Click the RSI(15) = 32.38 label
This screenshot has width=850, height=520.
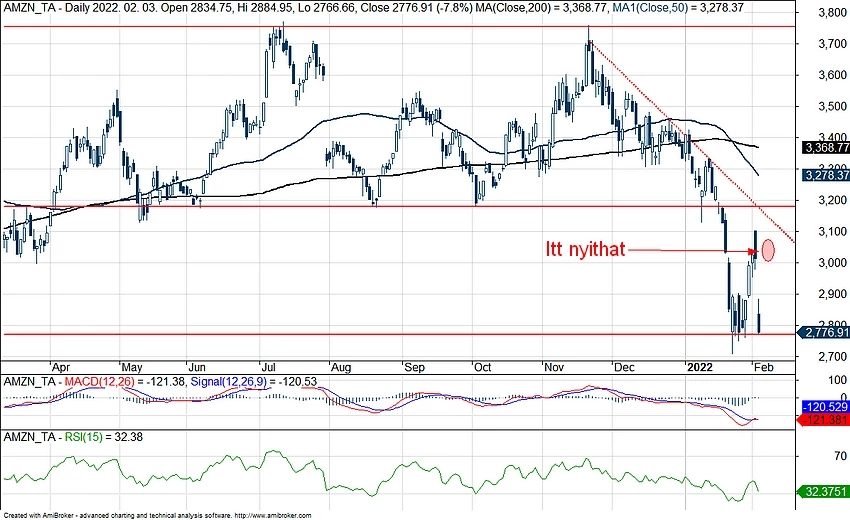104,436
